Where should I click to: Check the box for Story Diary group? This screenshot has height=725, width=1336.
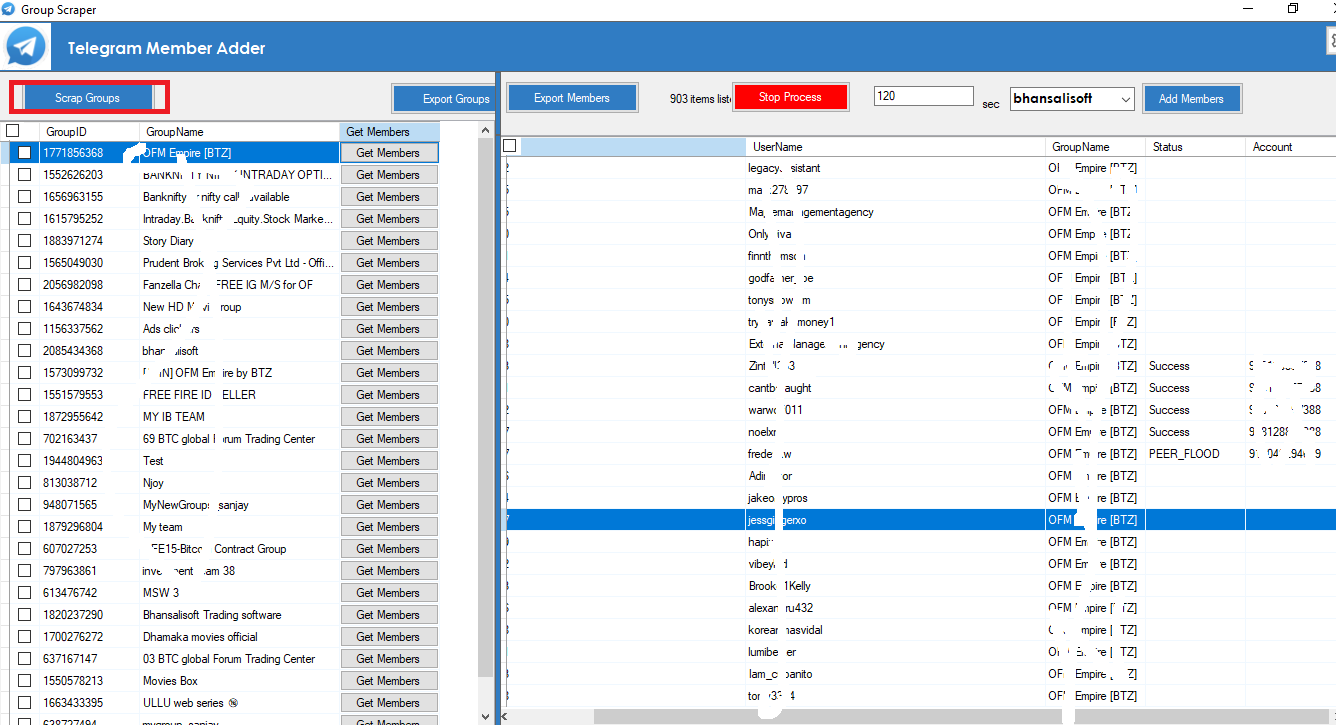click(x=25, y=241)
